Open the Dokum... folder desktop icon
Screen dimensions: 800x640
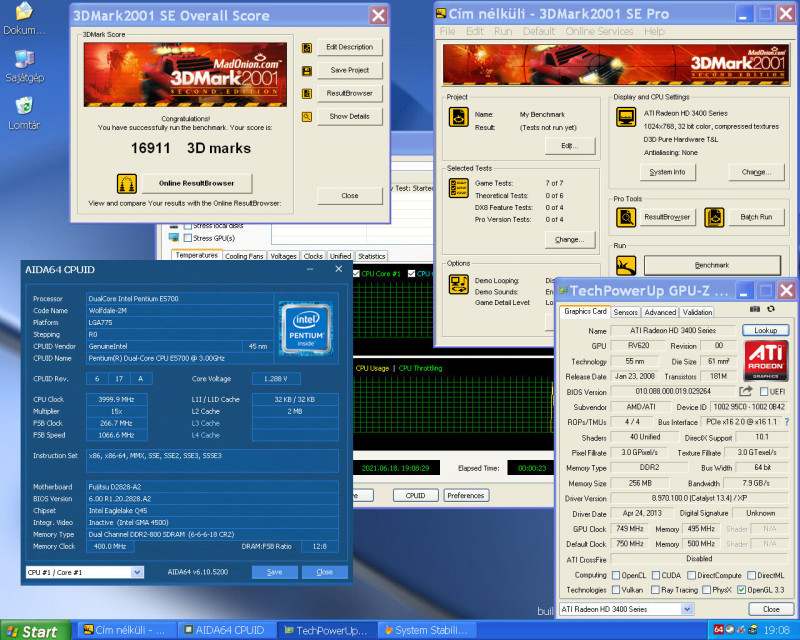[x=24, y=18]
